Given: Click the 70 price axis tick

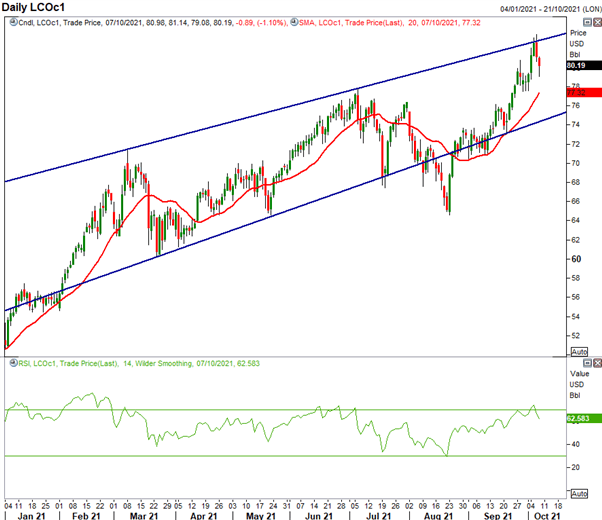Looking at the screenshot, I should [576, 163].
